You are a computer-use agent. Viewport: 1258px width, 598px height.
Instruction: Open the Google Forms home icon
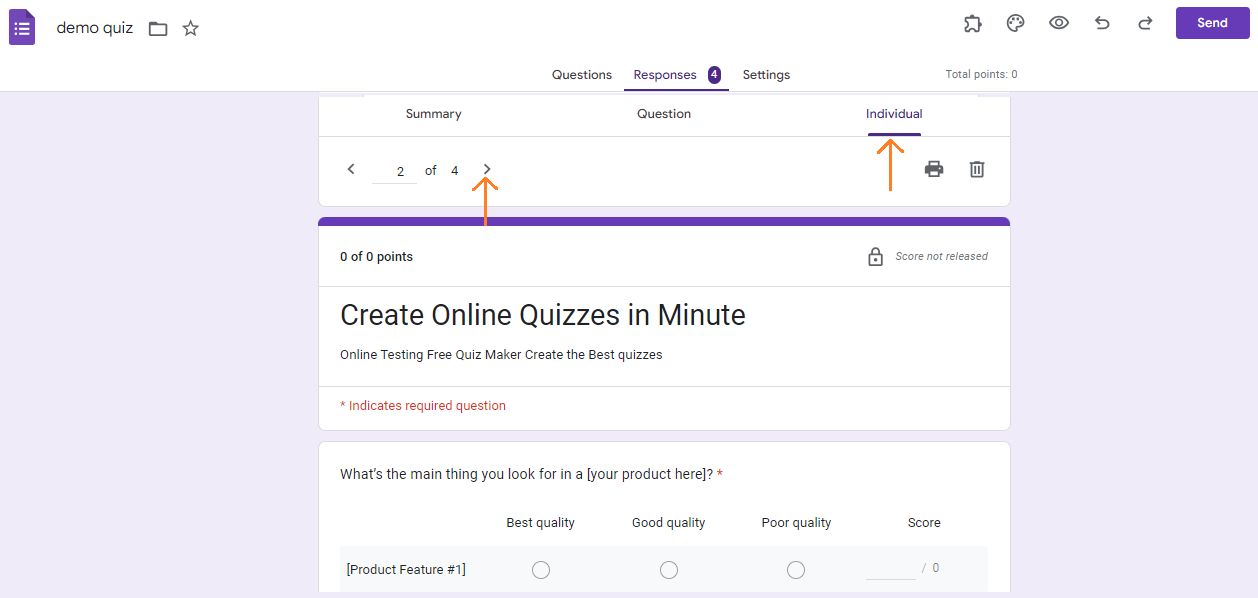22,27
